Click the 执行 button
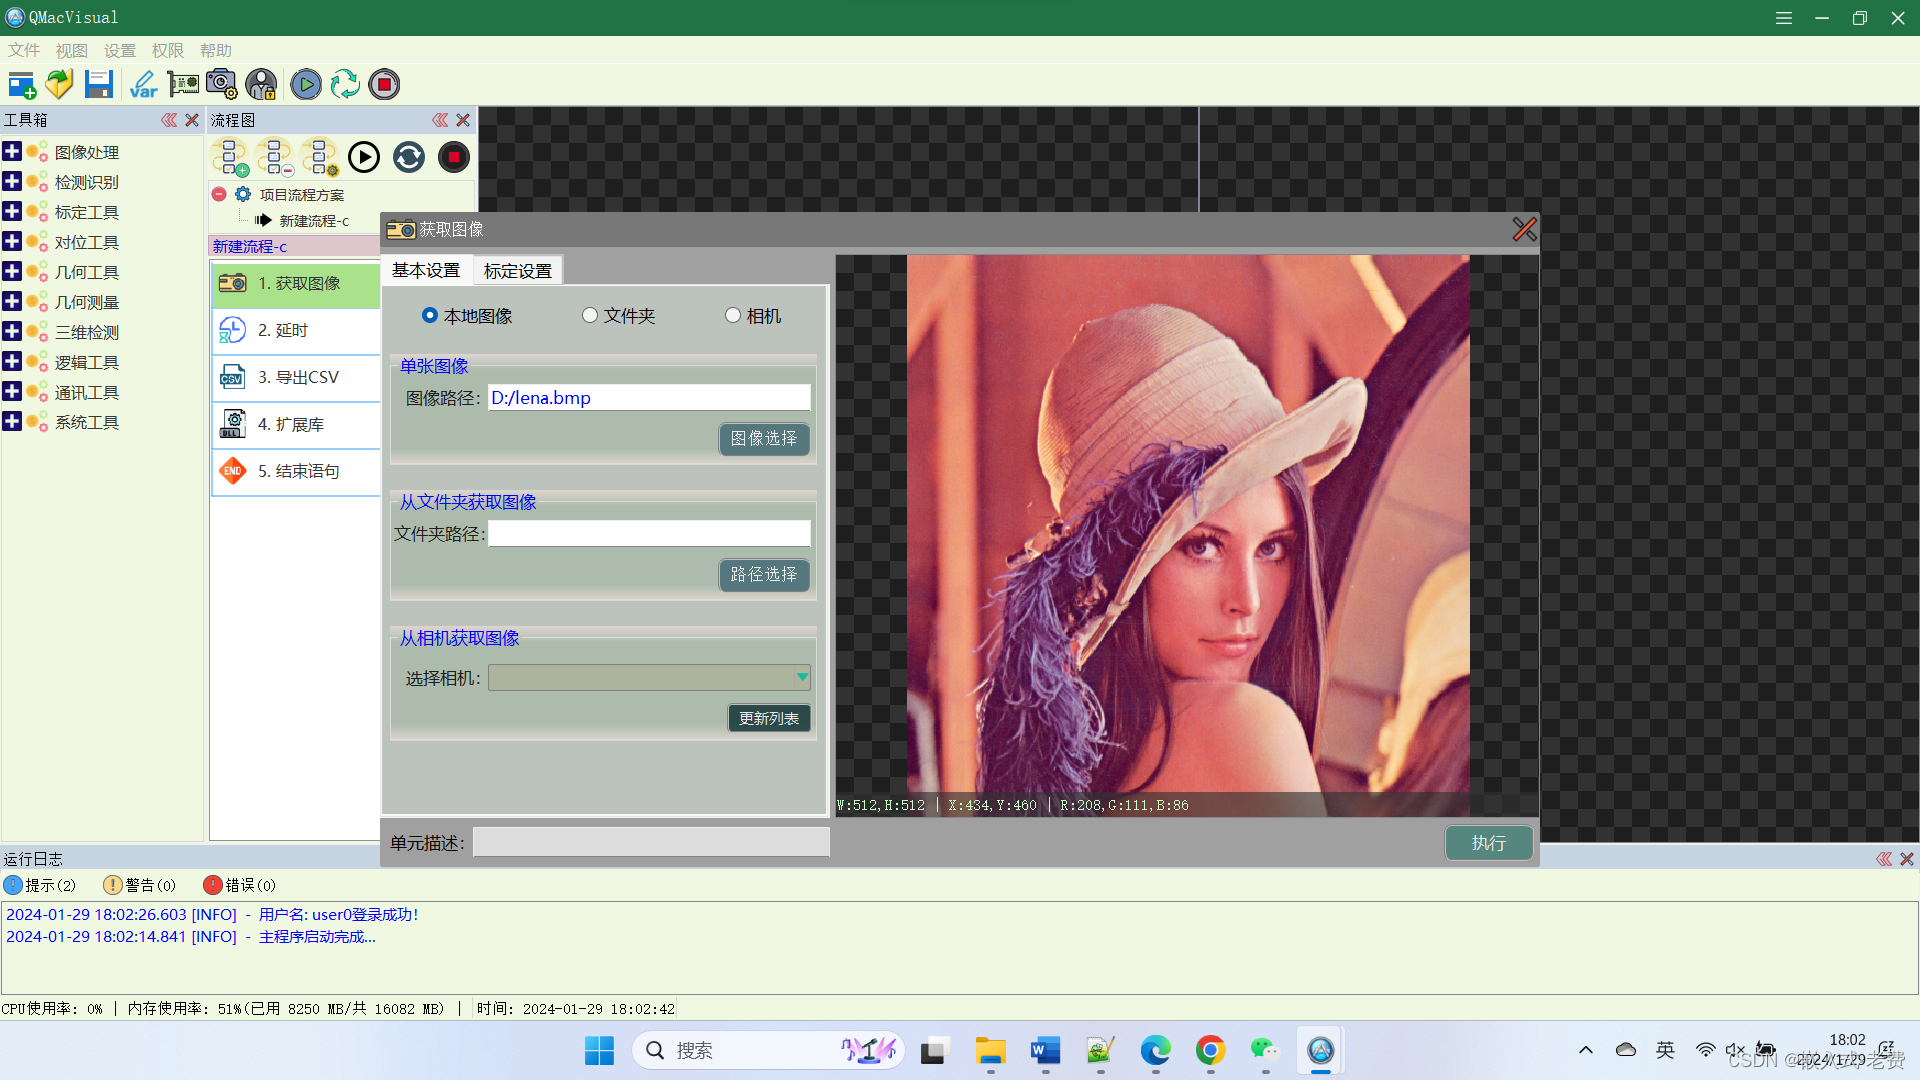The image size is (1920, 1080). coord(1489,843)
